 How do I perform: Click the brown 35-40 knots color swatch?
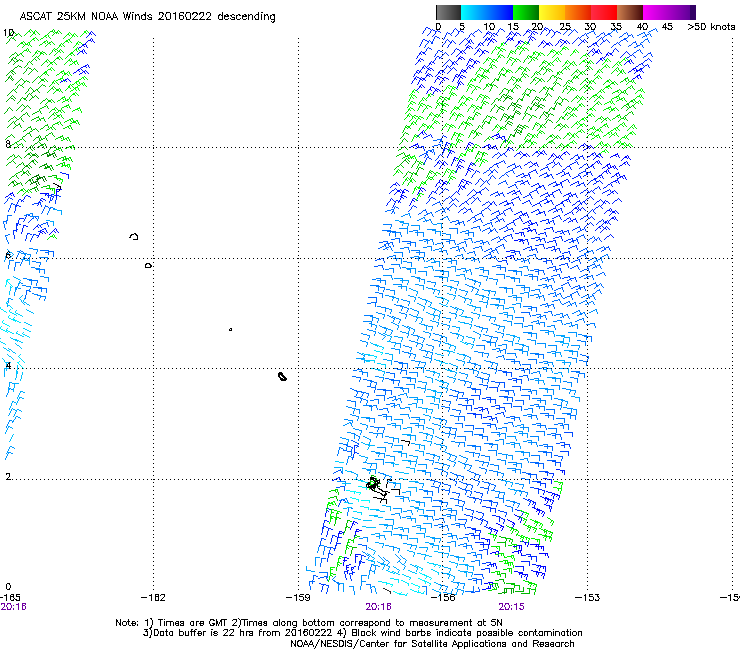pyautogui.click(x=630, y=12)
